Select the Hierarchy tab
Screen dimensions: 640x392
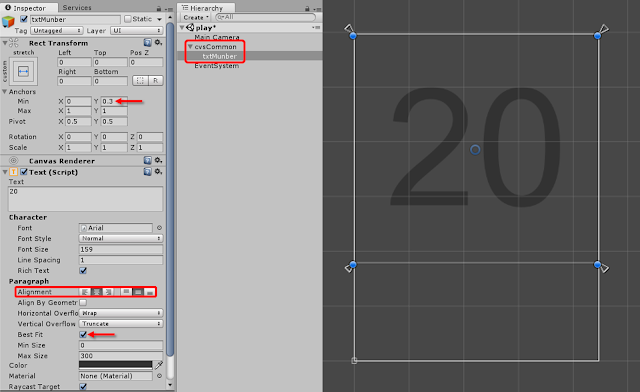[x=206, y=8]
